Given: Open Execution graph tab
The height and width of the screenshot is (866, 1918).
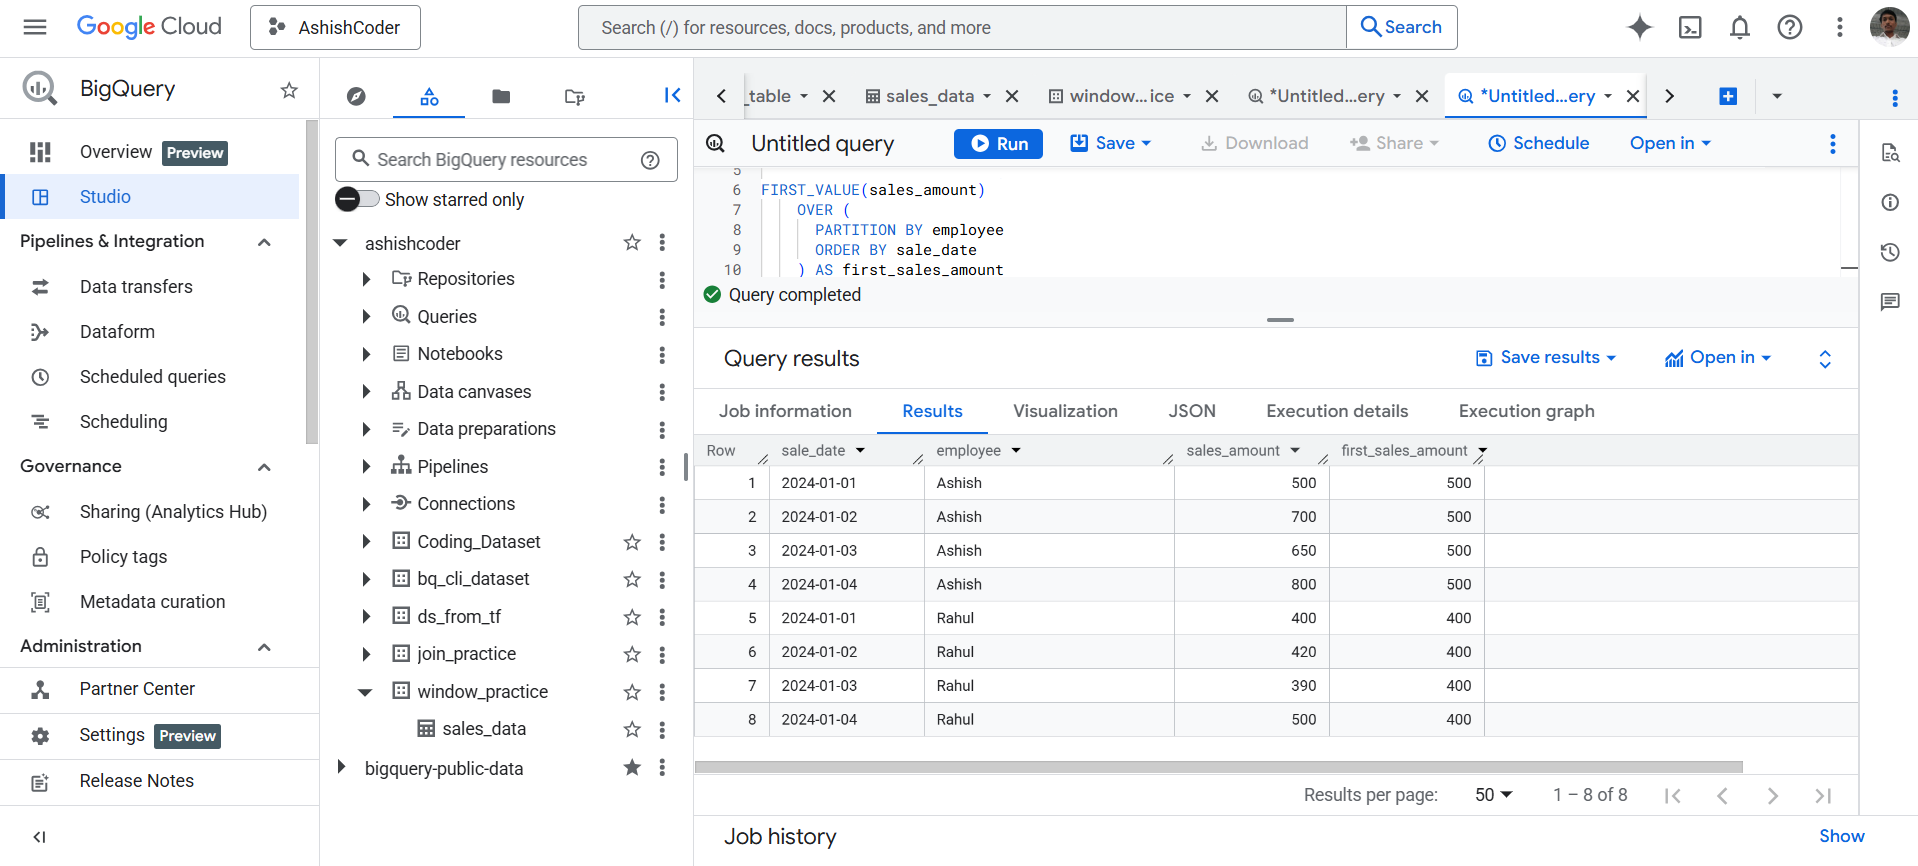Looking at the screenshot, I should click(1526, 411).
